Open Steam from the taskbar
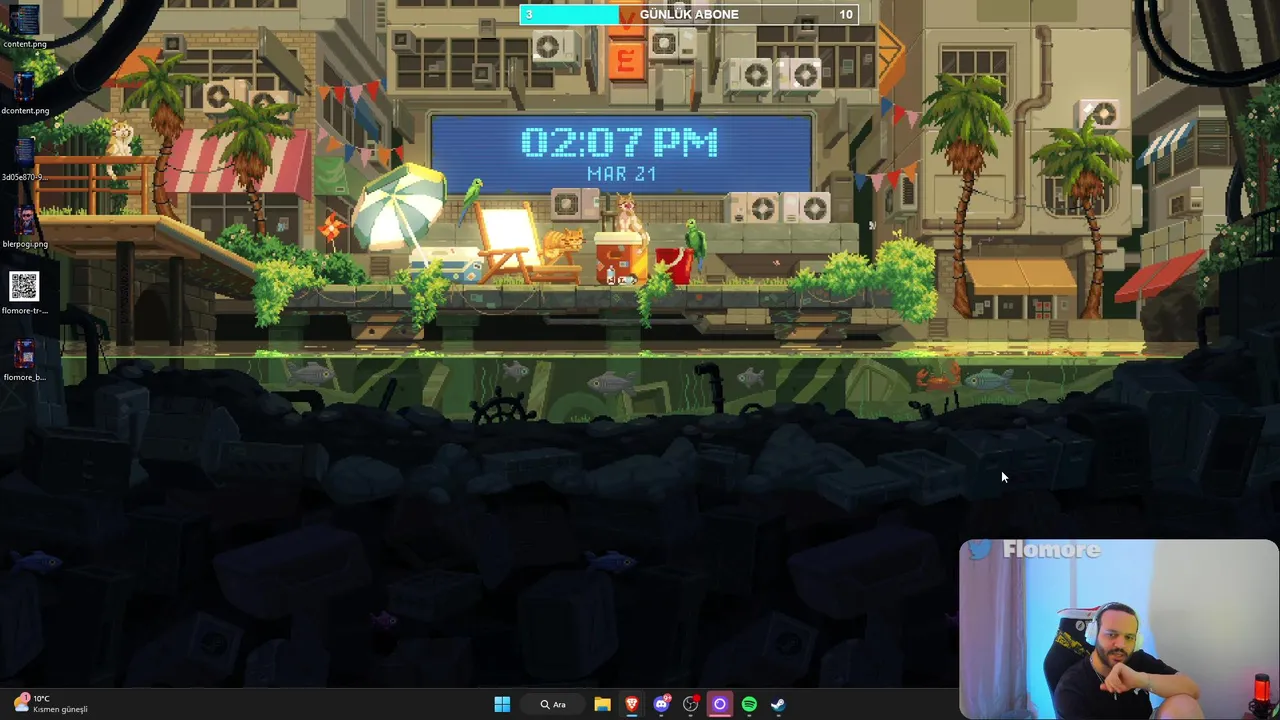 778,704
